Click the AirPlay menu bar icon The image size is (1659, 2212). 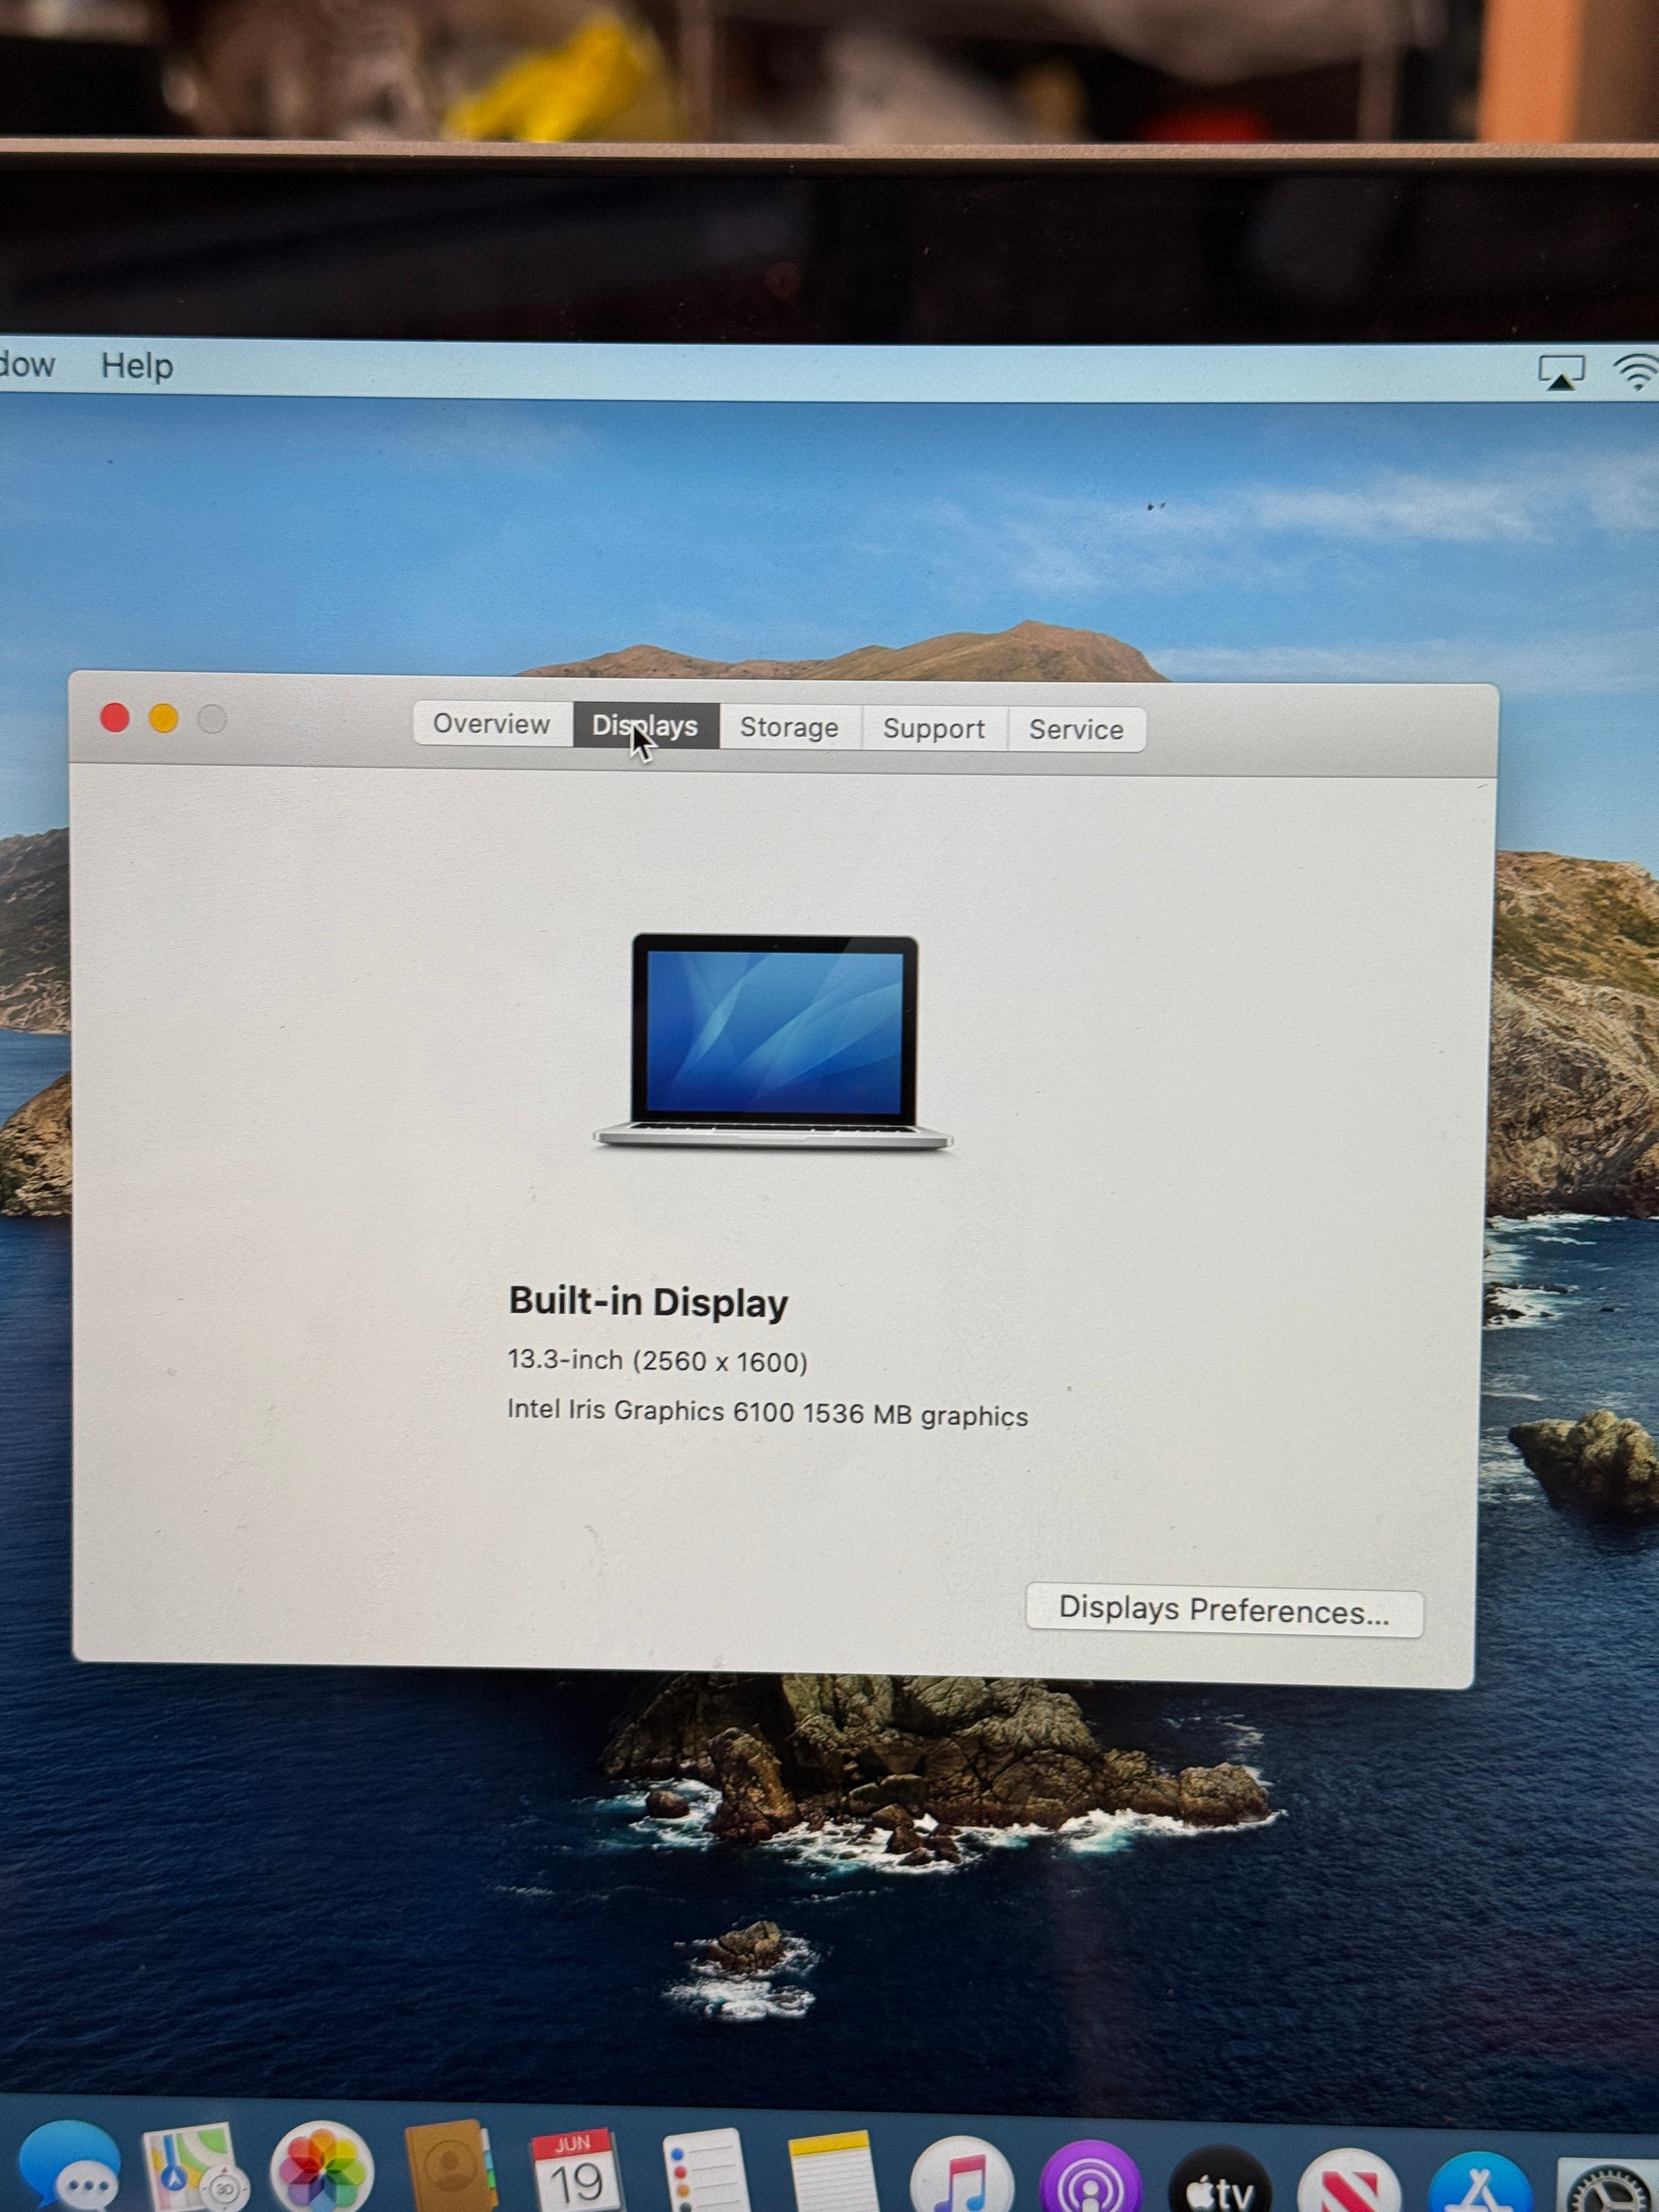click(x=1561, y=372)
